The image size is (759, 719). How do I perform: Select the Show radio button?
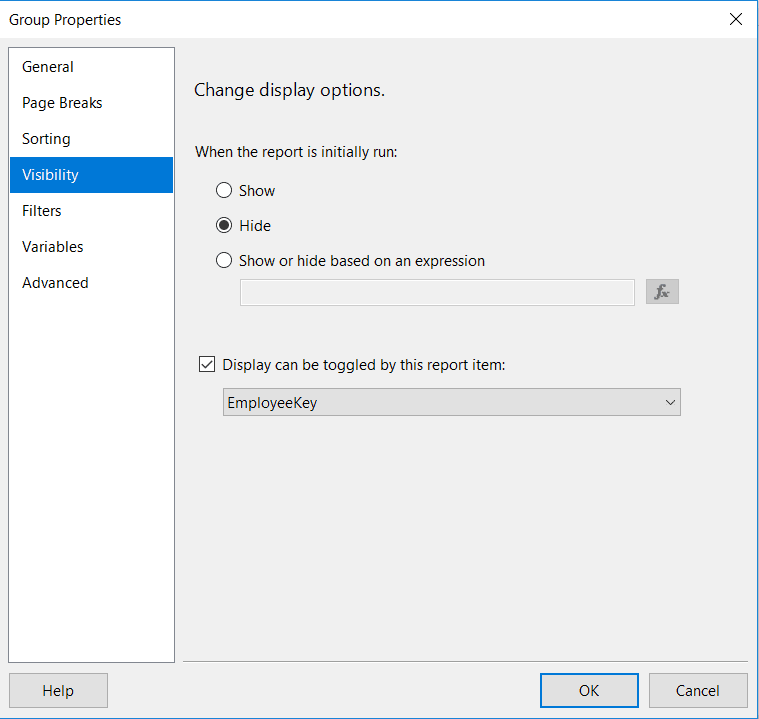point(224,191)
